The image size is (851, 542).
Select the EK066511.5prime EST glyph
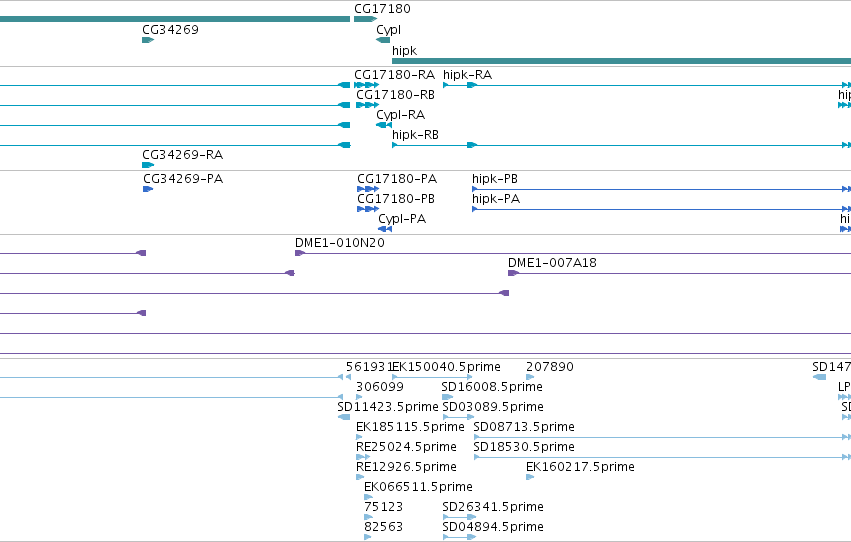click(x=368, y=497)
